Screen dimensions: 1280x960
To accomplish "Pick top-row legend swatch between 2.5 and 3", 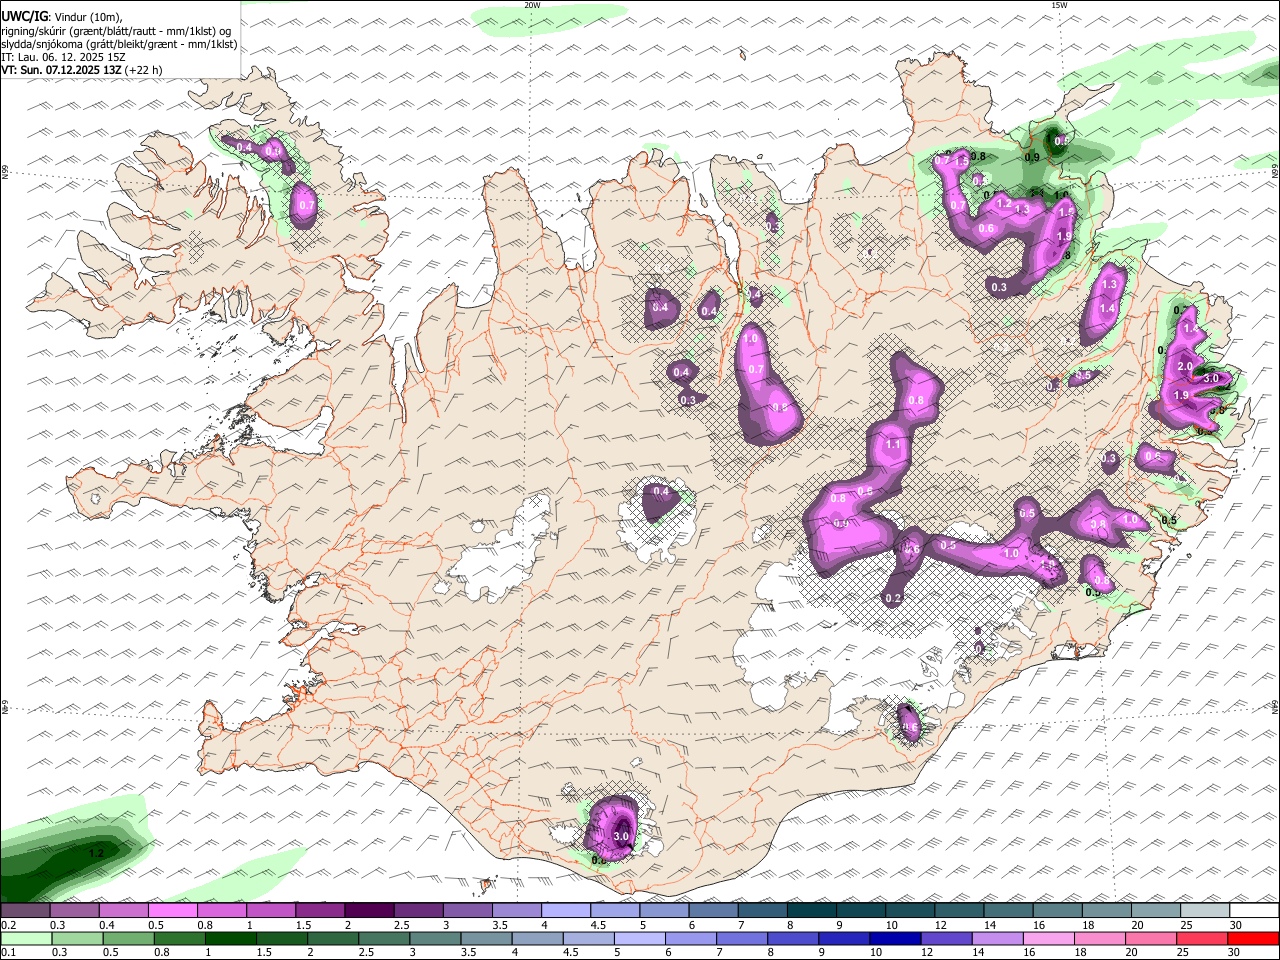I will click(x=418, y=911).
